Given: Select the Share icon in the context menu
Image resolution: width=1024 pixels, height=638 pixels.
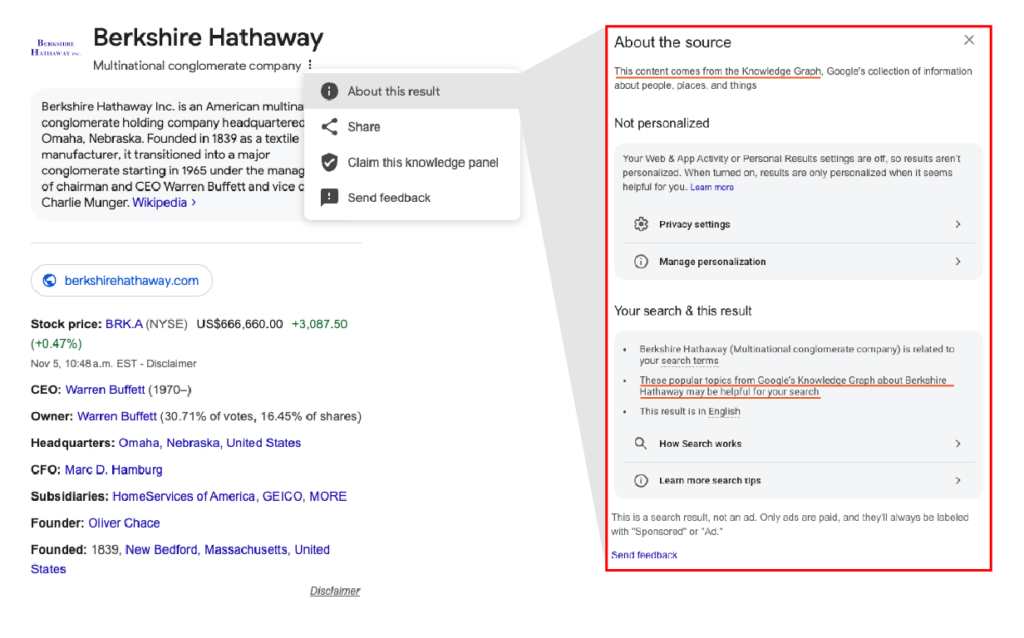Looking at the screenshot, I should (330, 126).
